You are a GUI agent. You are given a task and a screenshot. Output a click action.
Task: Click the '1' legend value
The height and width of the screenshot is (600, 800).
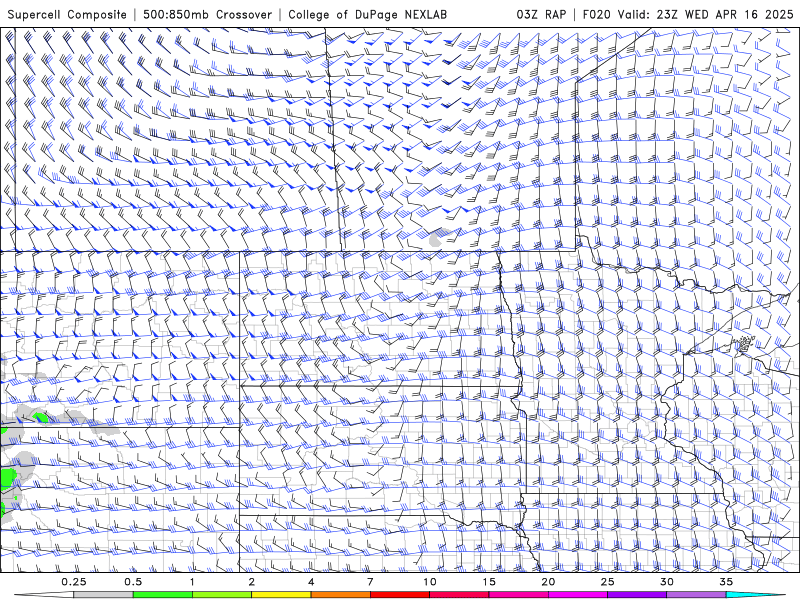(192, 582)
